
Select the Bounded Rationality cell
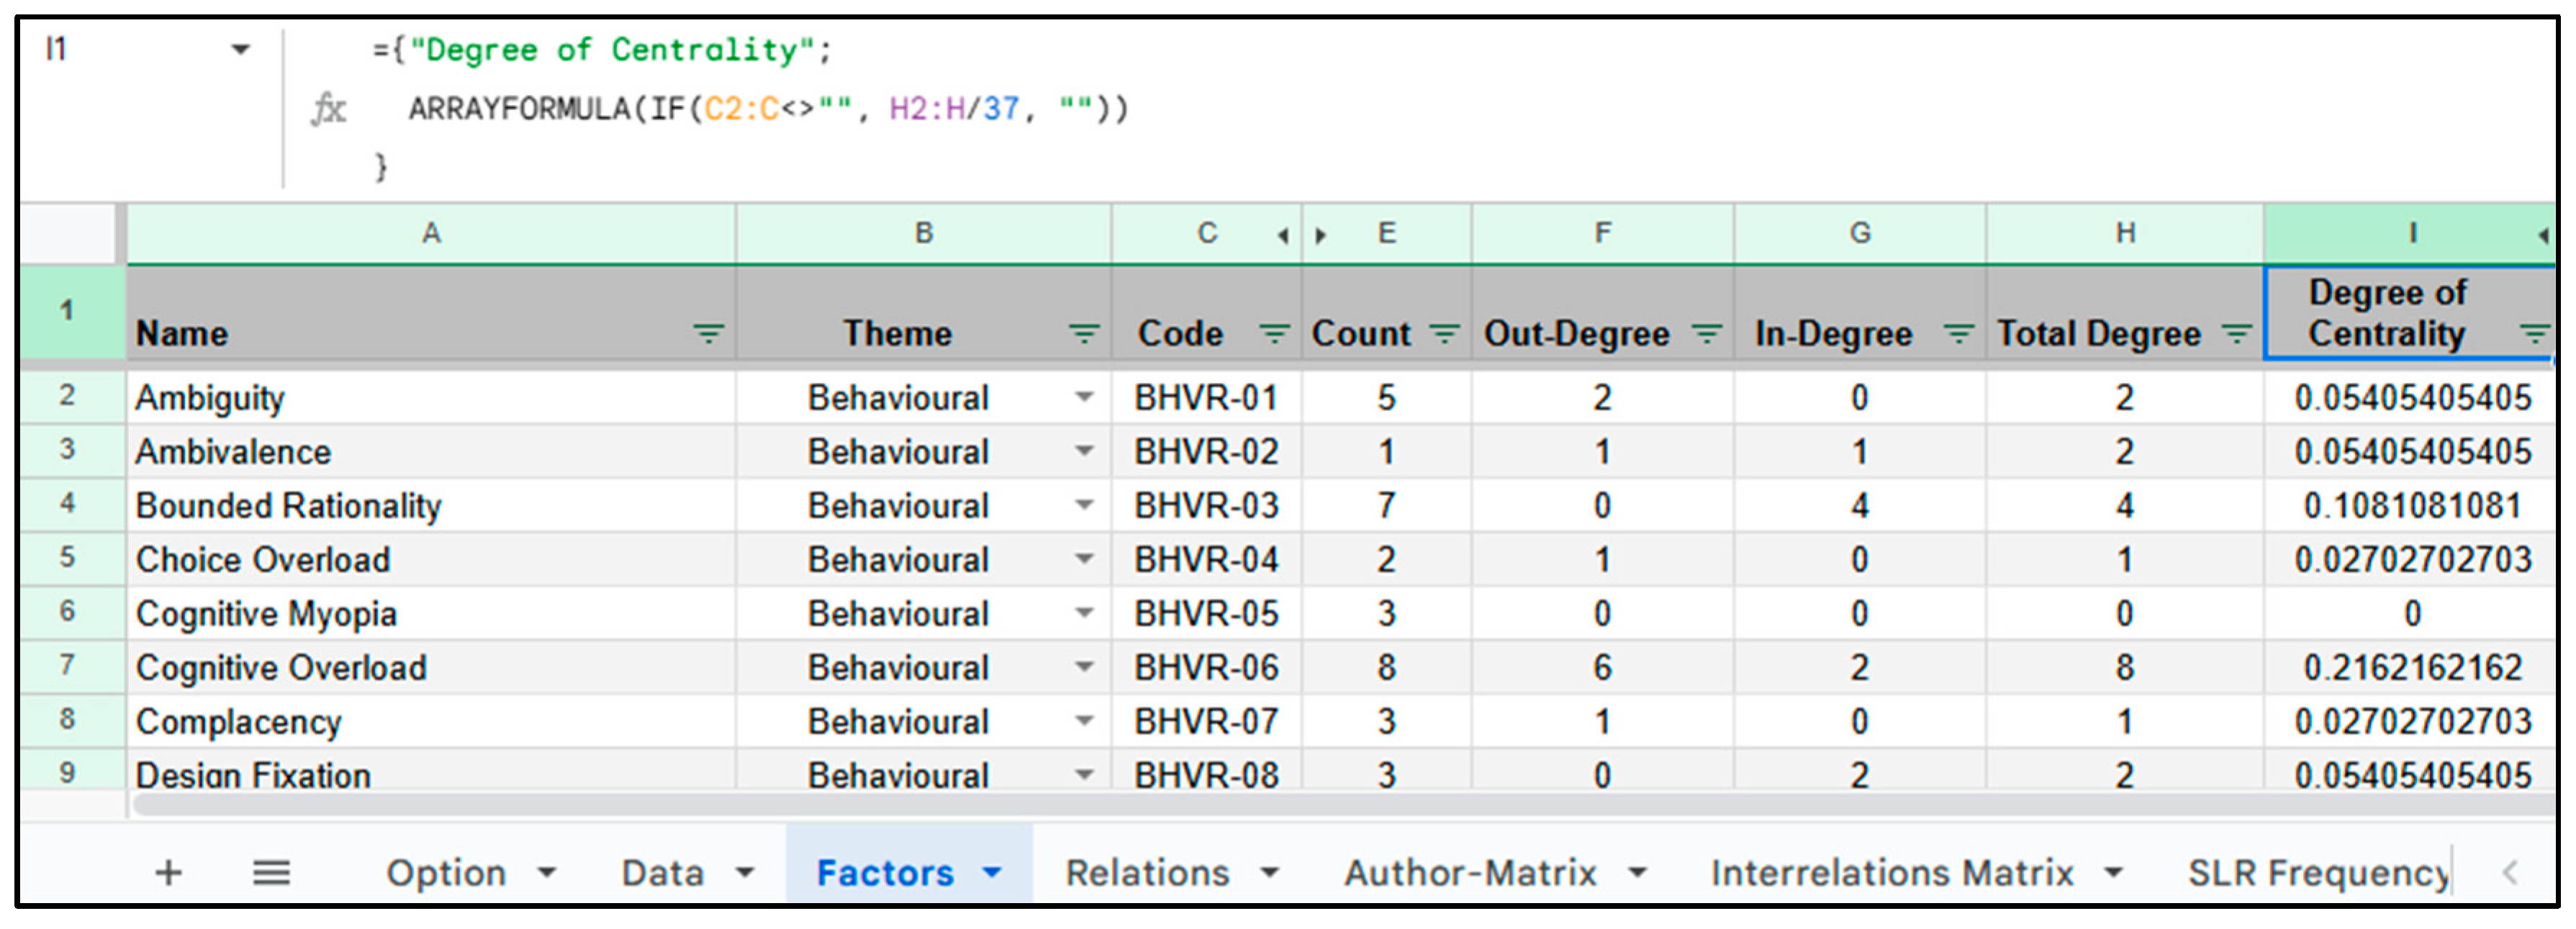click(x=288, y=506)
